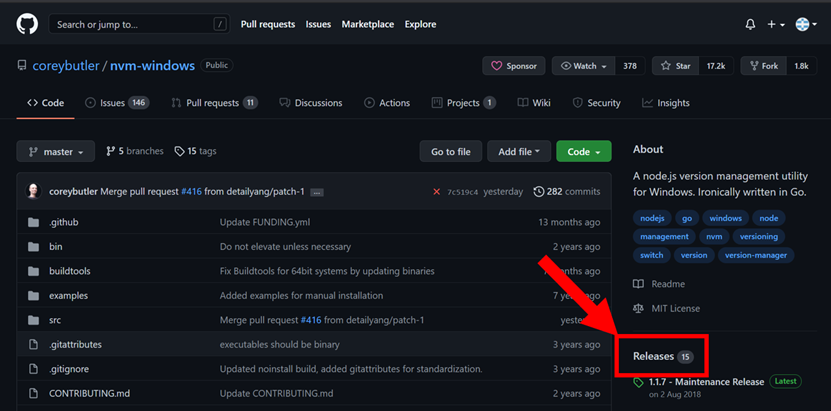Go to Marketplace in the header
The height and width of the screenshot is (411, 831).
pos(368,24)
